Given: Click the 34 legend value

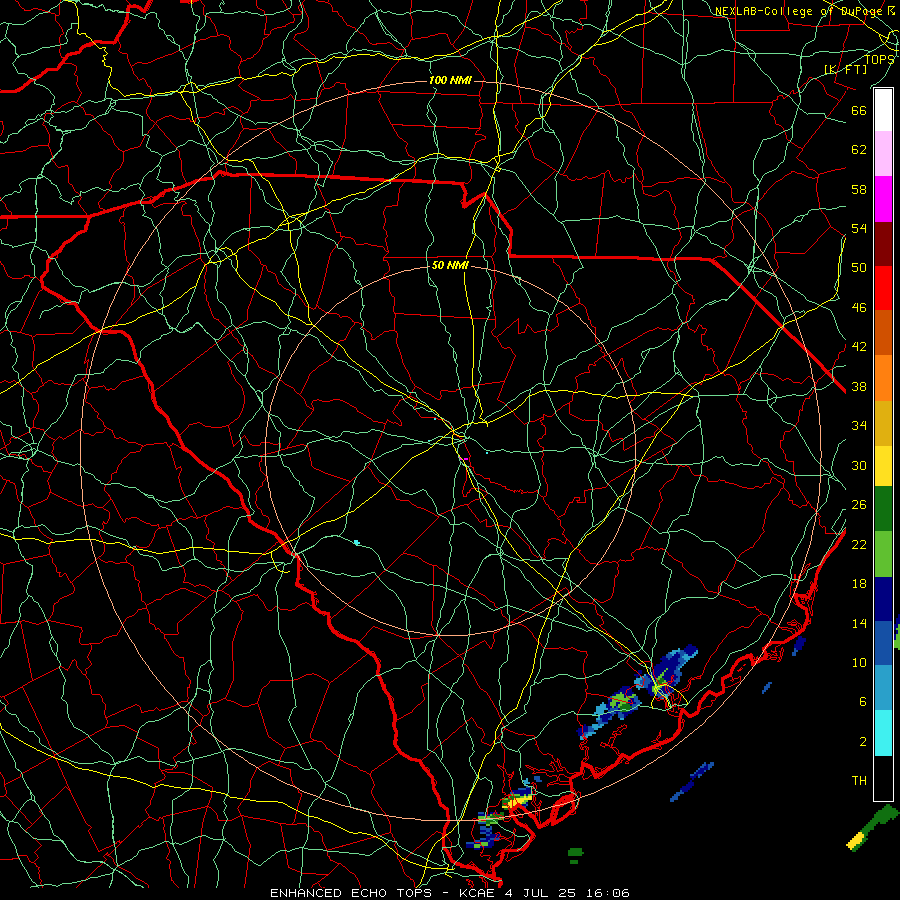Looking at the screenshot, I should click(859, 425).
